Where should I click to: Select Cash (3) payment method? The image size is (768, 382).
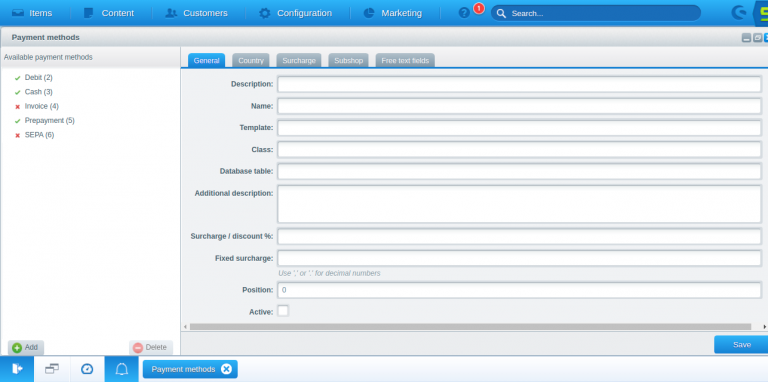[39, 92]
